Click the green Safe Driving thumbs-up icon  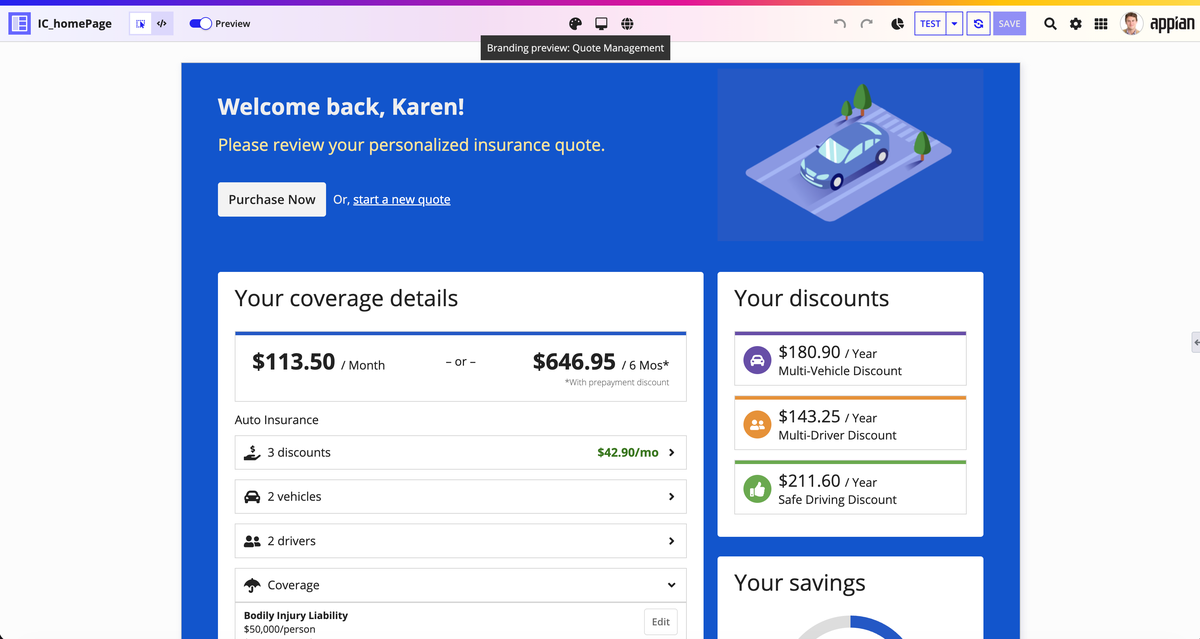(757, 489)
